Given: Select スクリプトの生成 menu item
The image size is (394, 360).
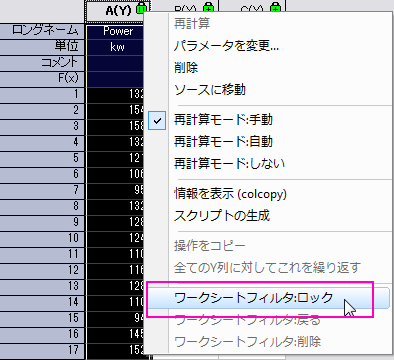Looking at the screenshot, I should (x=222, y=216).
